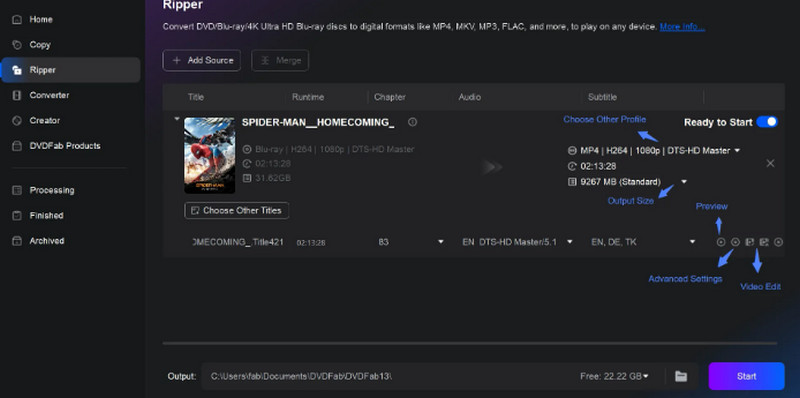
Task: Open Advanced Settings icon in title row
Action: click(x=735, y=242)
